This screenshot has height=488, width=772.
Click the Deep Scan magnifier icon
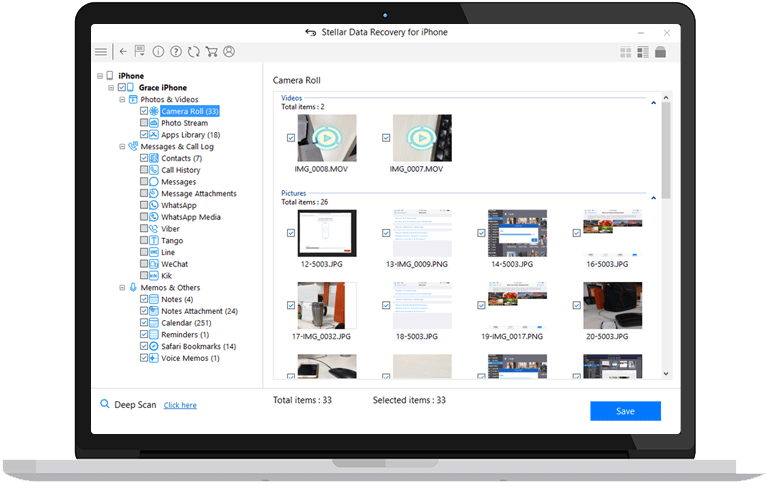[105, 404]
